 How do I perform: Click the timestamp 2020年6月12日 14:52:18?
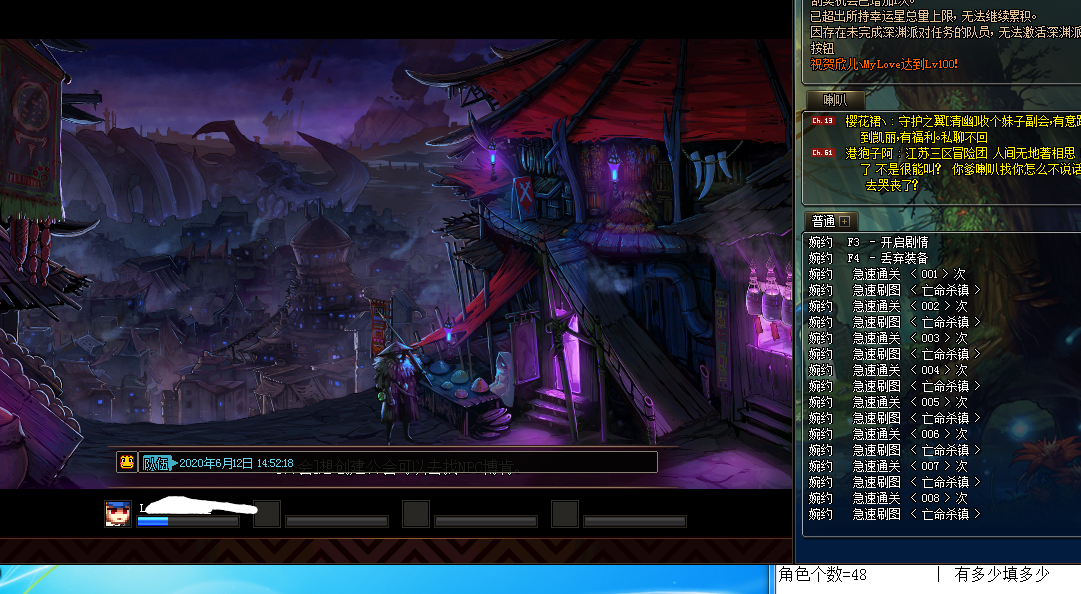pos(236,463)
